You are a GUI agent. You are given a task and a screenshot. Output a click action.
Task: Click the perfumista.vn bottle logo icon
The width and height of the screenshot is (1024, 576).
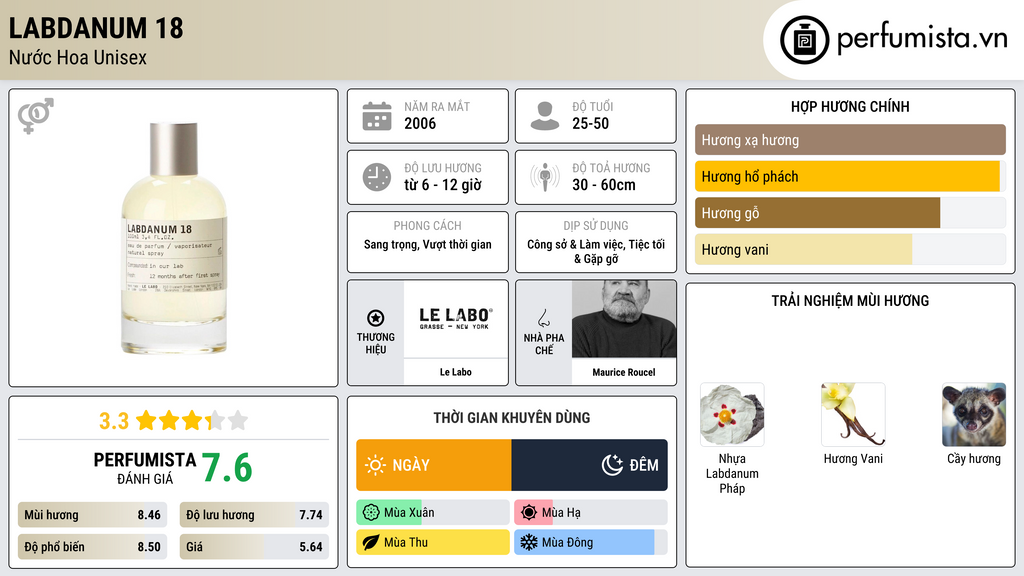[804, 40]
